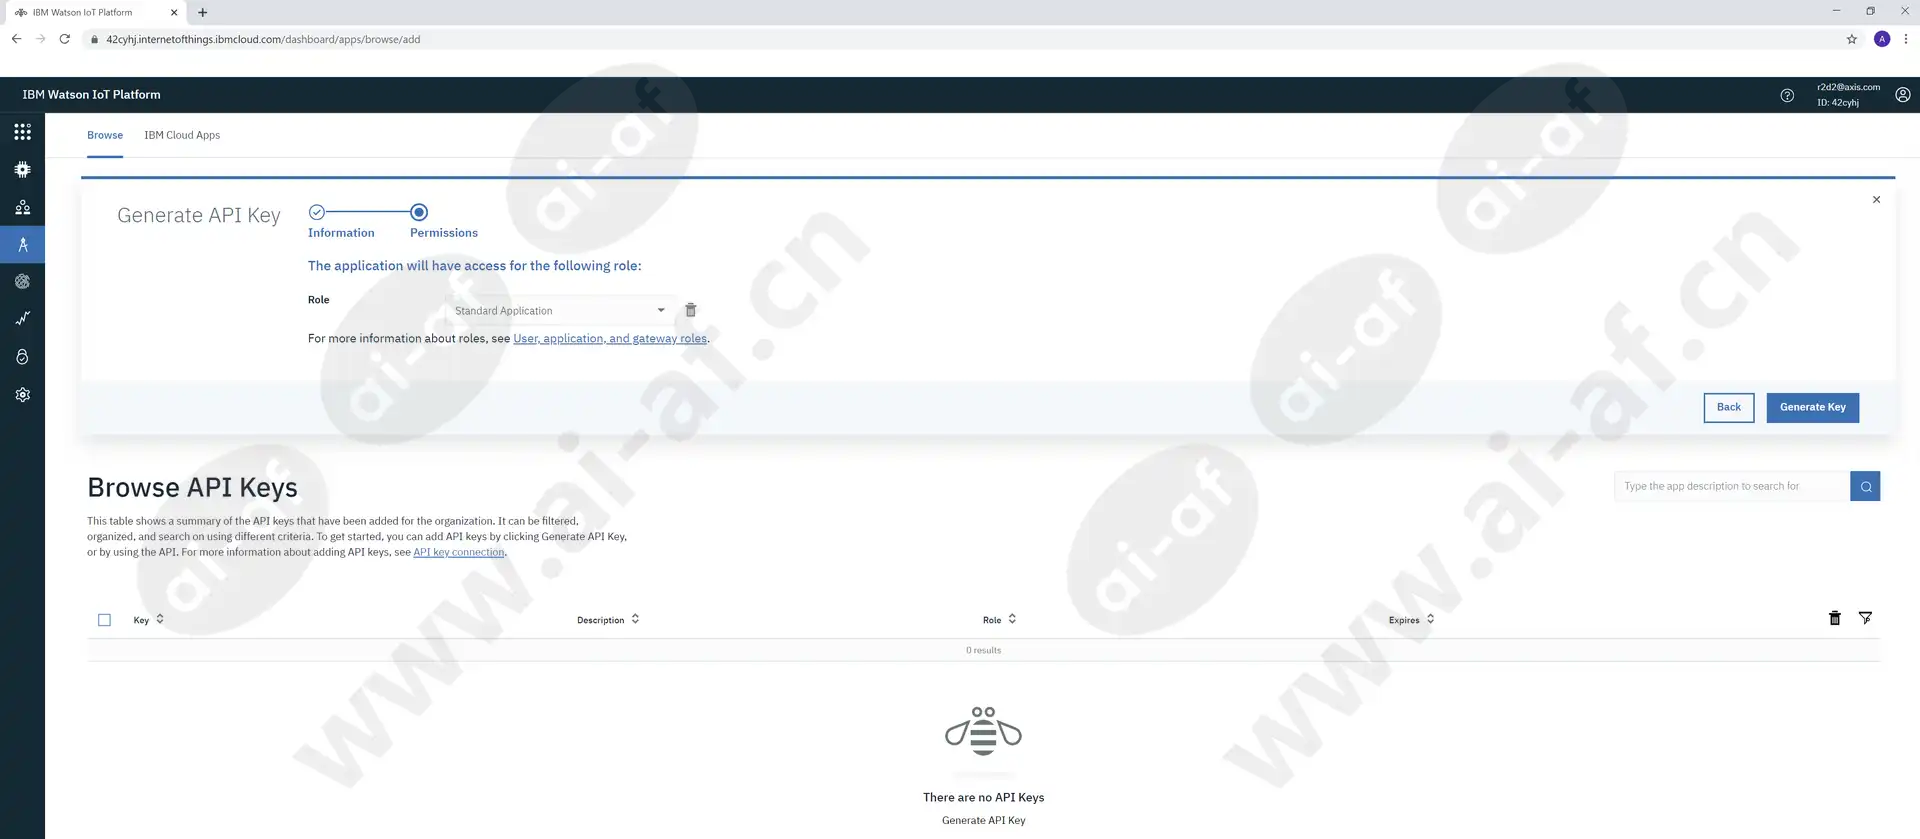Open User, application, and gateway roles link
Image resolution: width=1920 pixels, height=839 pixels.
click(610, 339)
